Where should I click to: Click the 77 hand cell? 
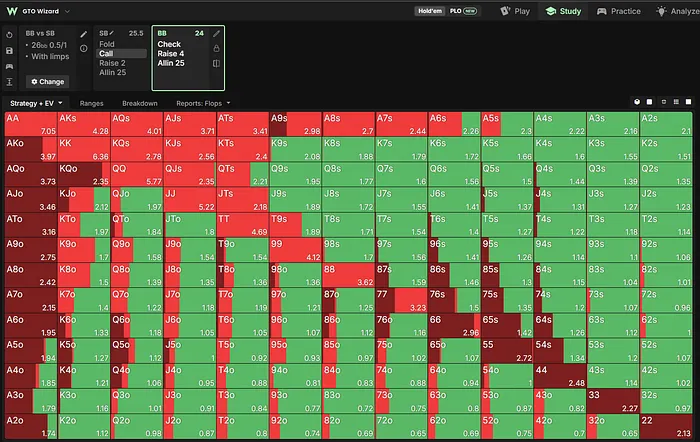point(401,300)
